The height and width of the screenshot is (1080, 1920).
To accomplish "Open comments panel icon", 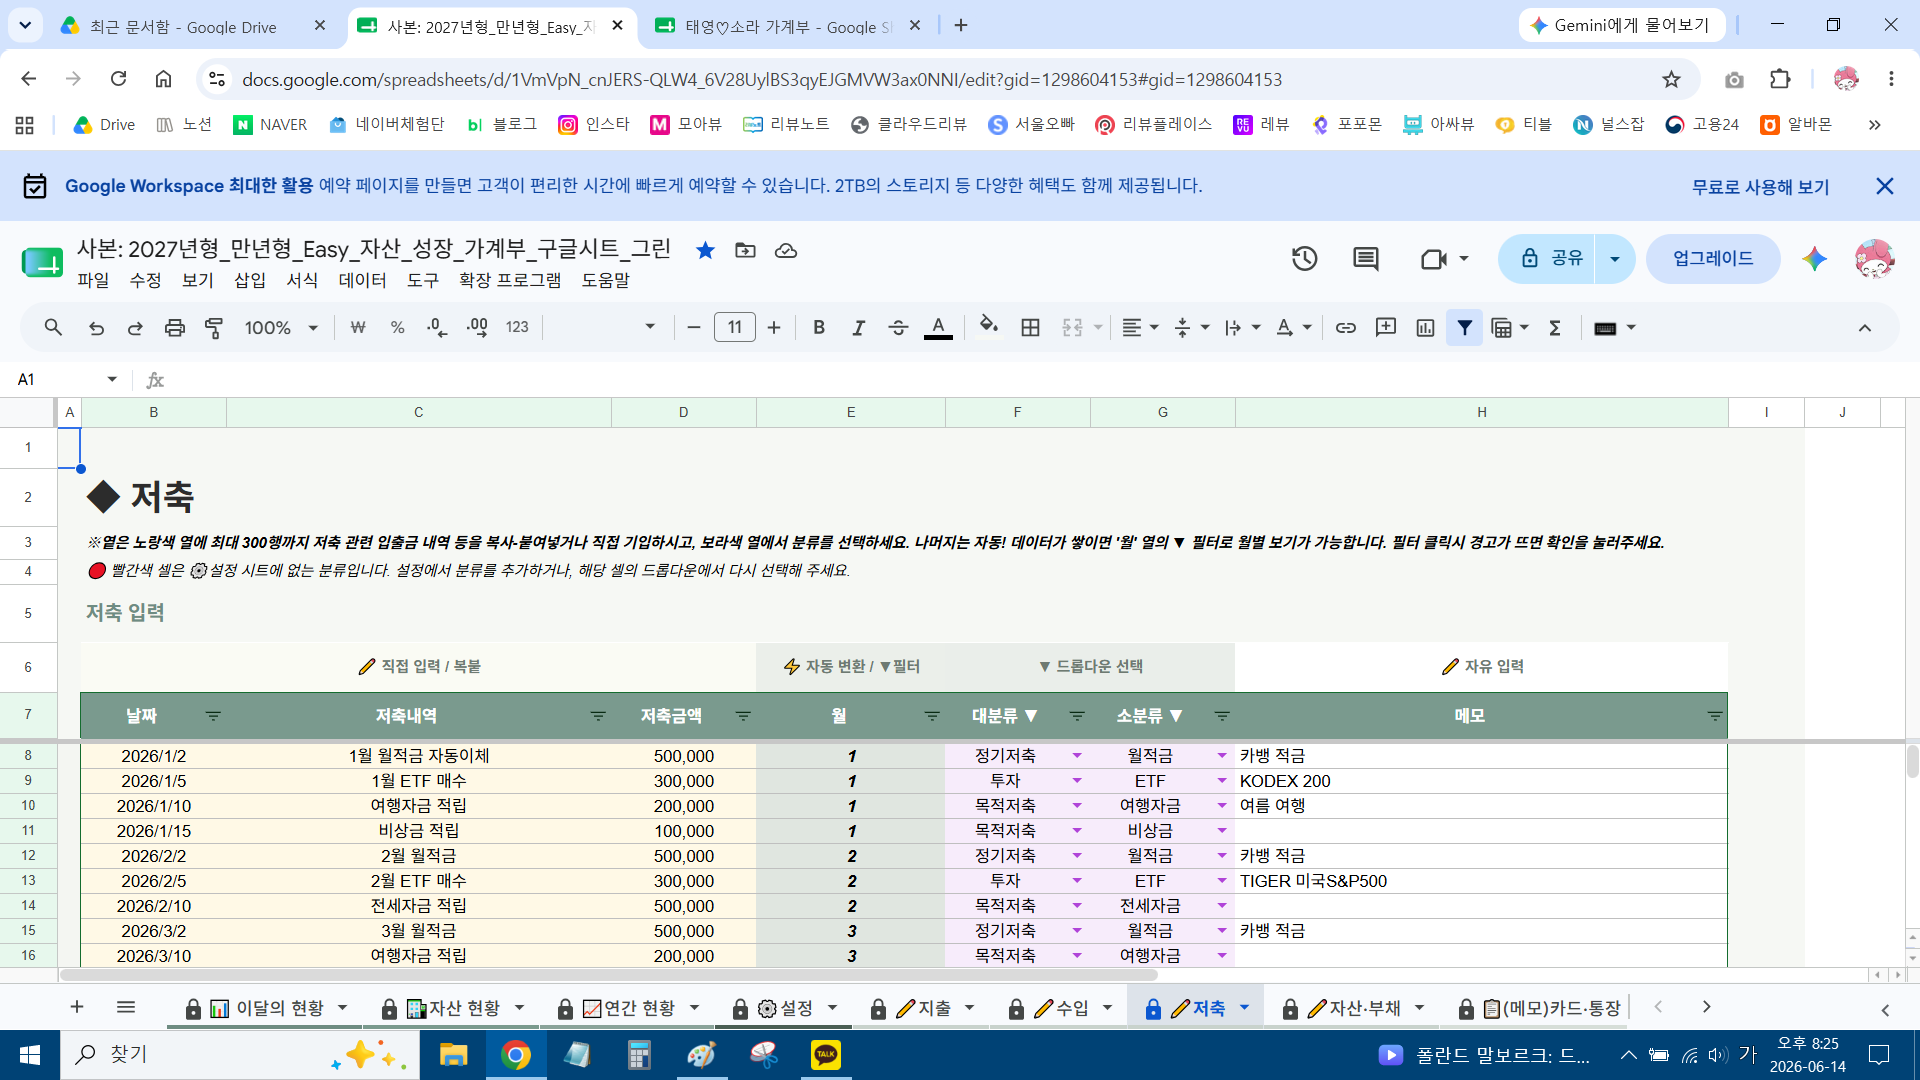I will 1366,259.
